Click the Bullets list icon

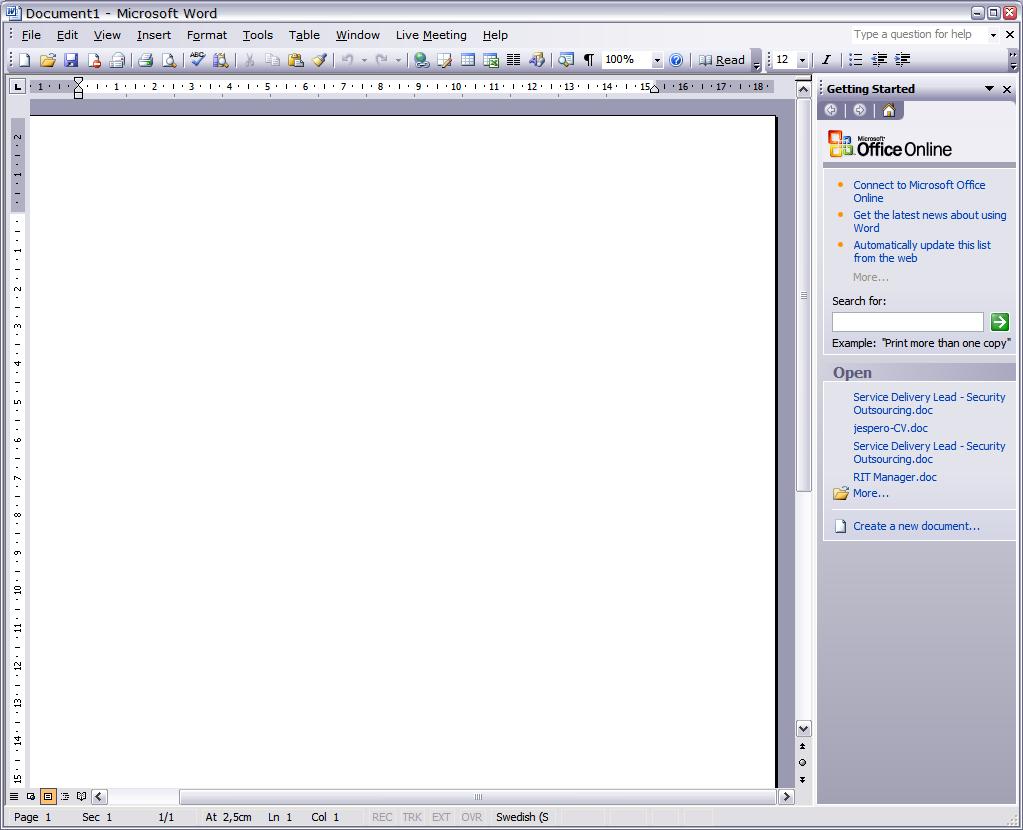tap(855, 60)
